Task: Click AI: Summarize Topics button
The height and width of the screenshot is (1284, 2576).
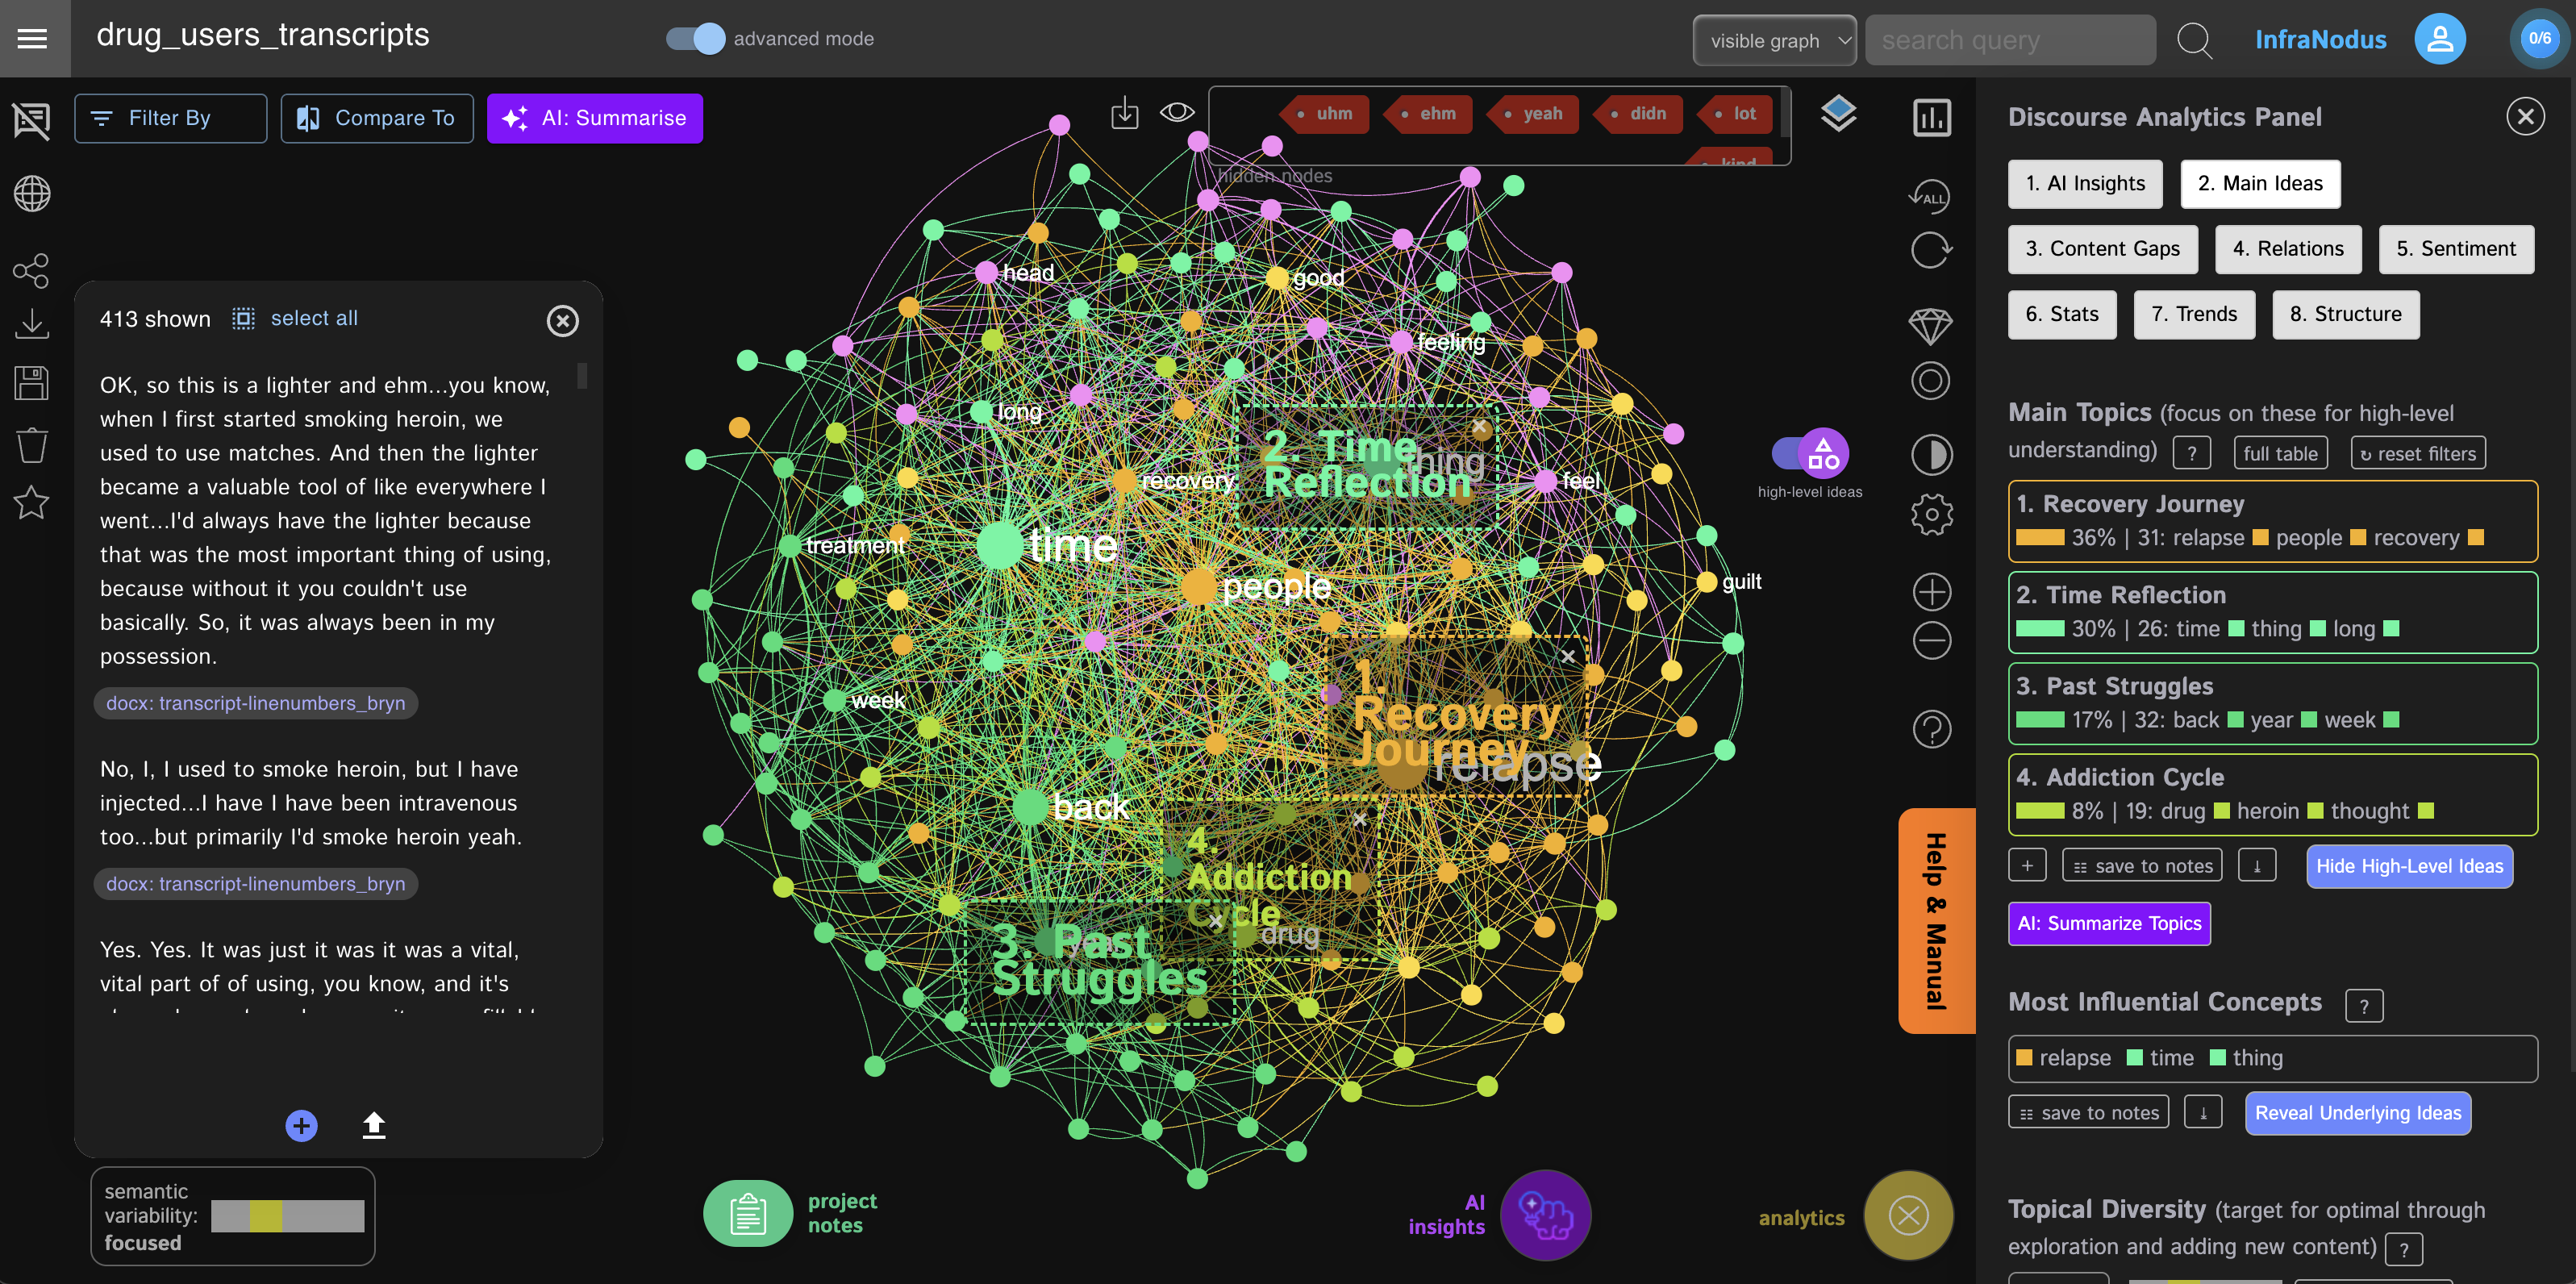Action: 2109,923
